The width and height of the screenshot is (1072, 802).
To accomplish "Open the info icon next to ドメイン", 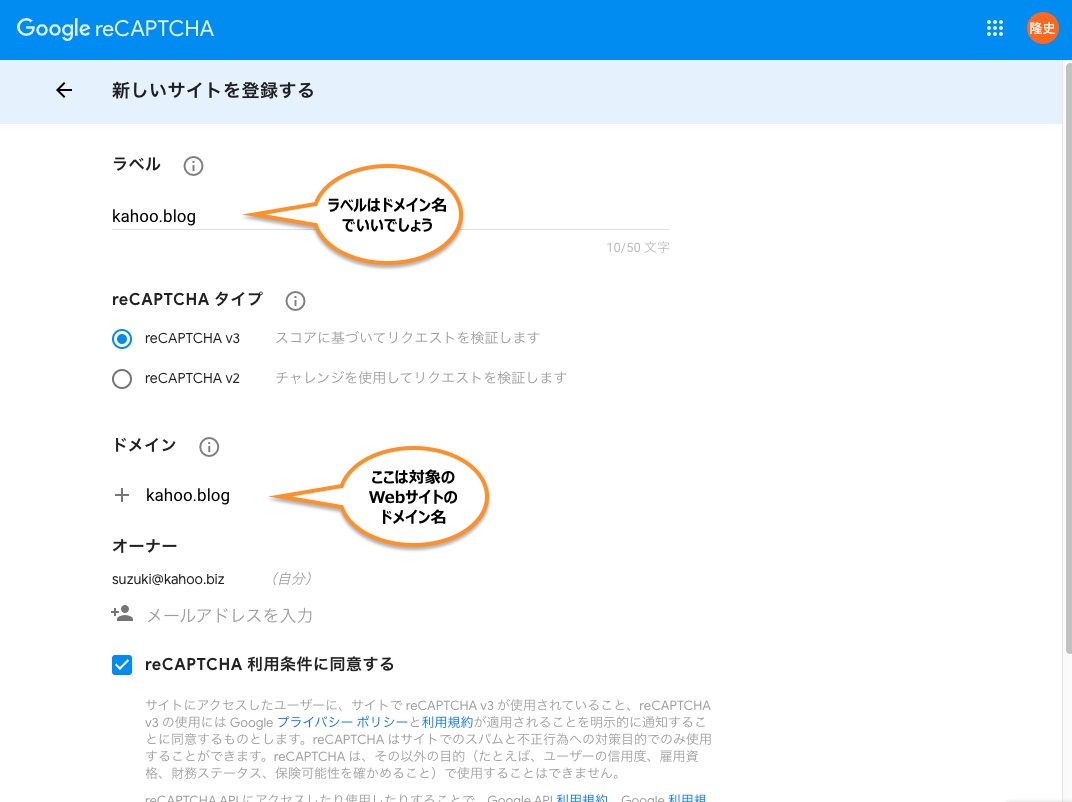I will [209, 447].
